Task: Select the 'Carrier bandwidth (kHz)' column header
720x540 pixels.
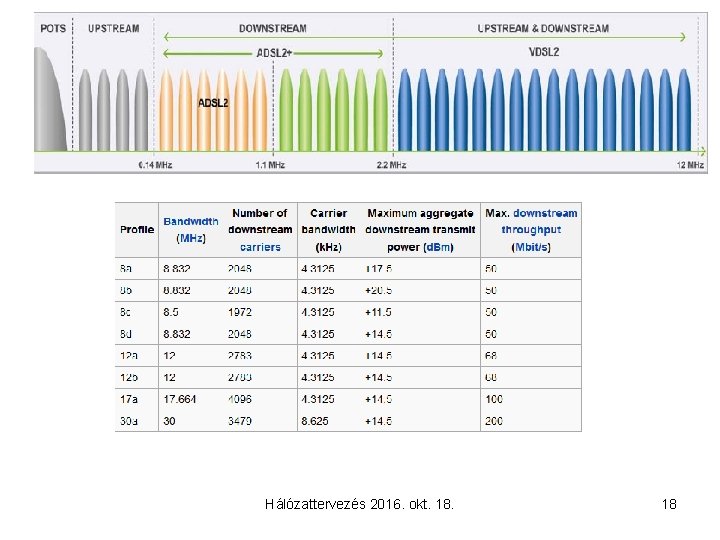Action: coord(328,230)
